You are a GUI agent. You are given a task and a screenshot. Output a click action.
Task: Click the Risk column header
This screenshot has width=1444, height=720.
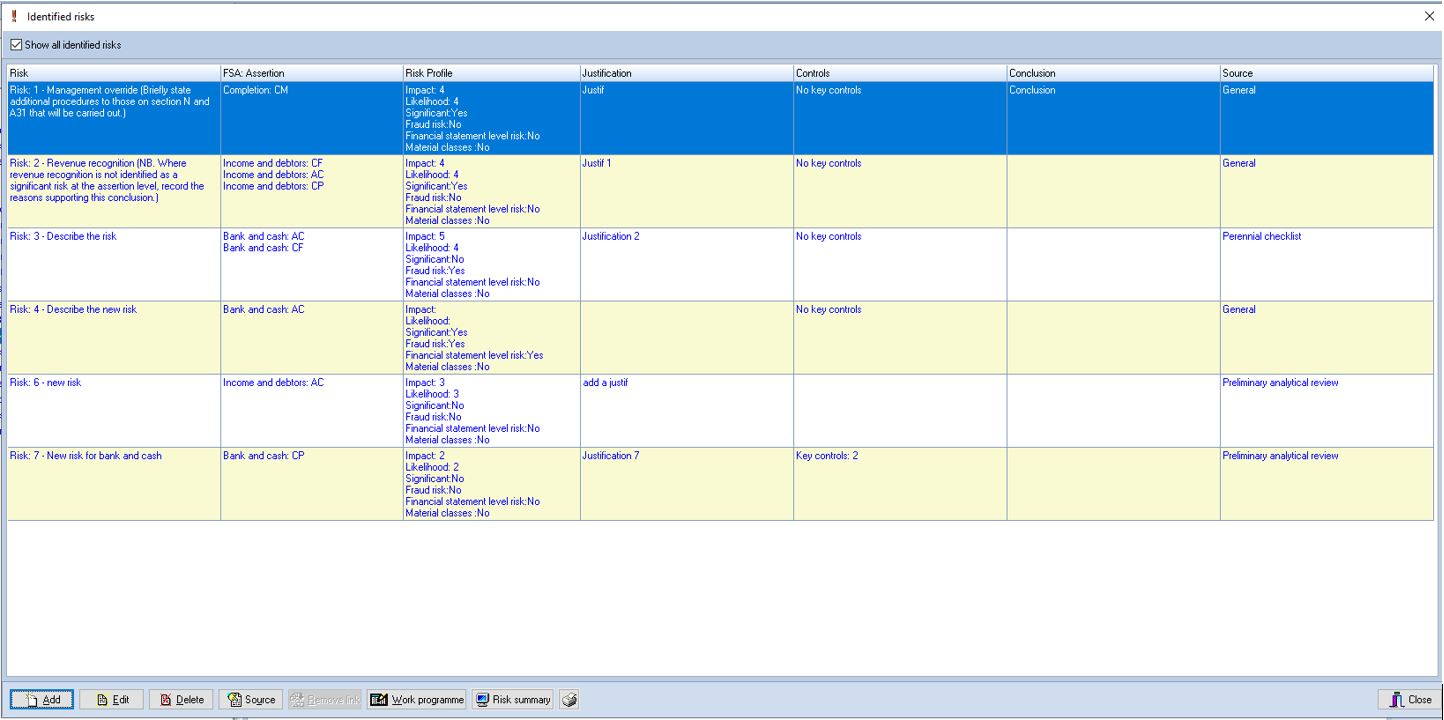coord(113,73)
